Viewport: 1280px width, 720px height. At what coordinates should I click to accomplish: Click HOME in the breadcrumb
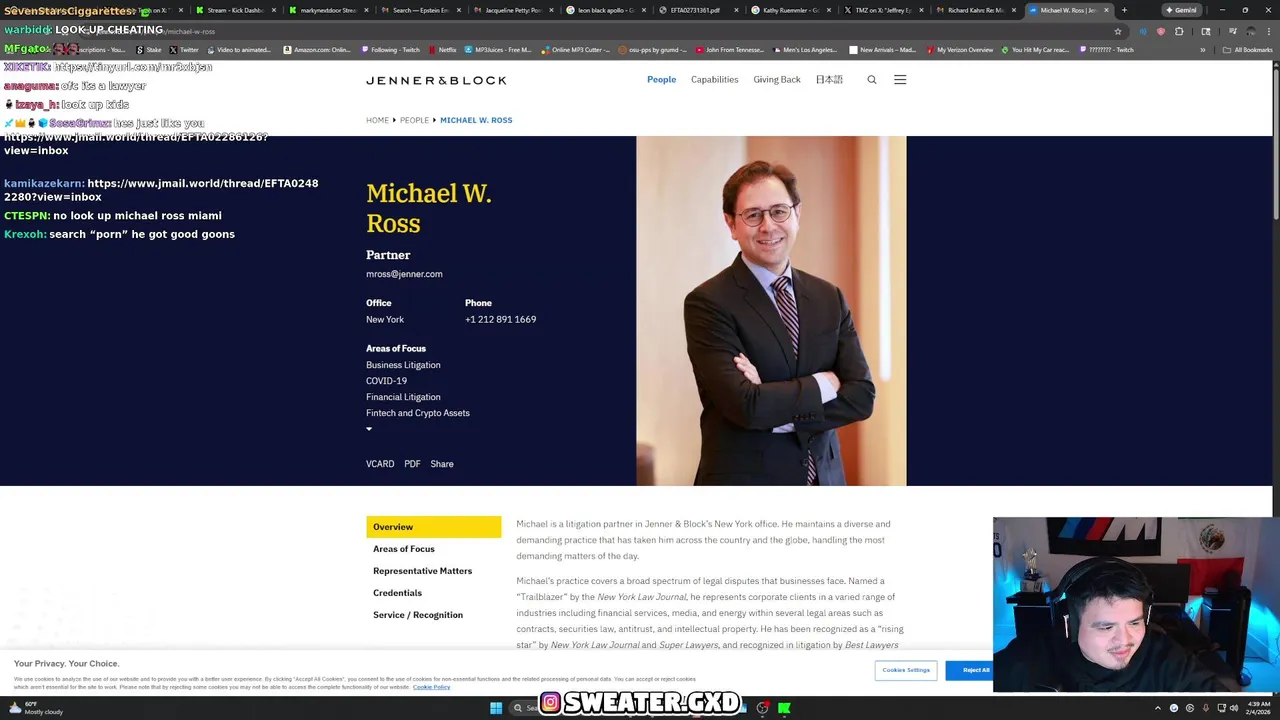377,120
